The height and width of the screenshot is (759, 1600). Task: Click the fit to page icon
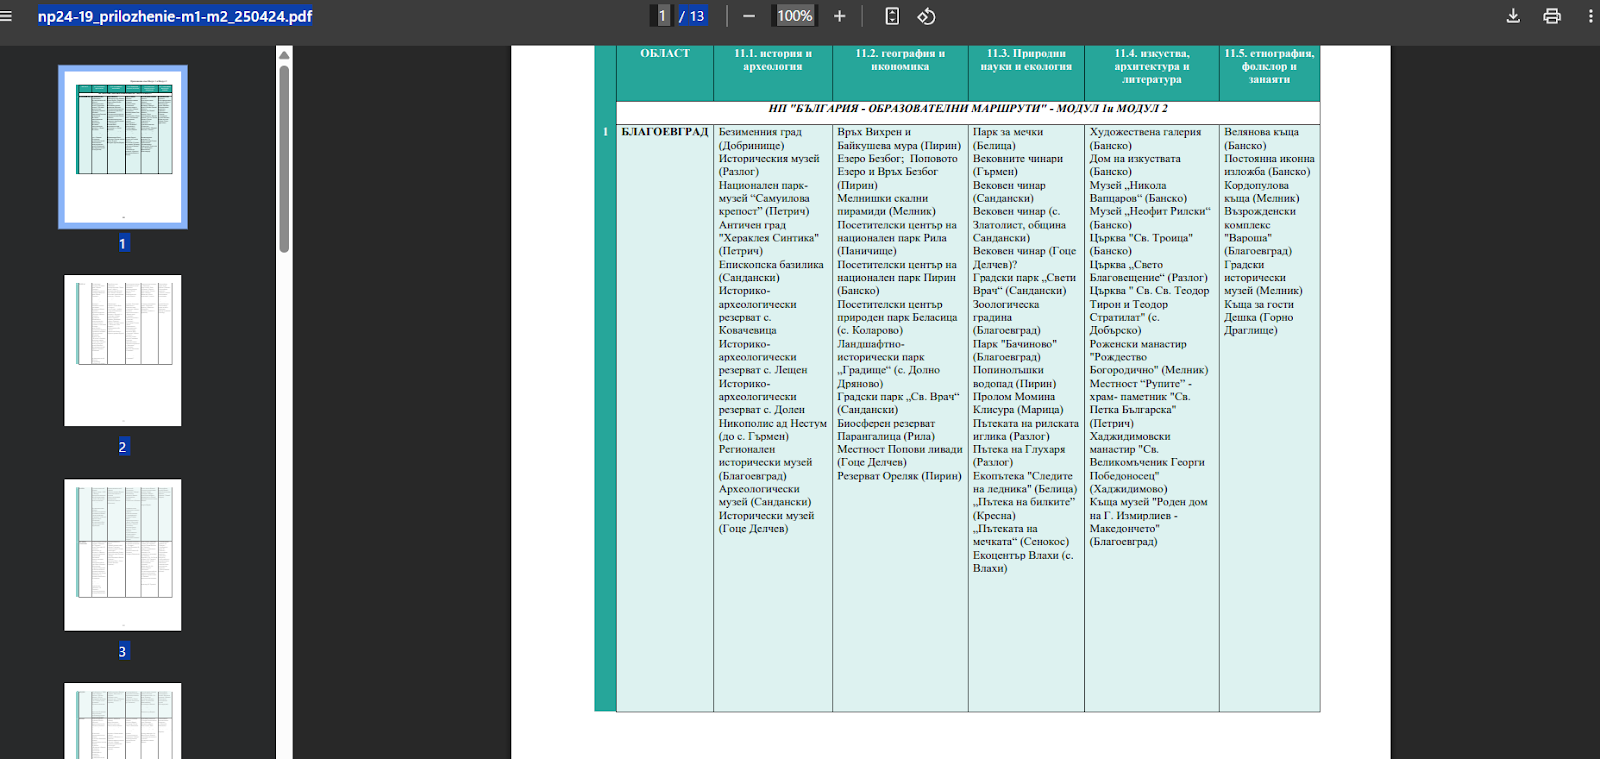click(892, 16)
